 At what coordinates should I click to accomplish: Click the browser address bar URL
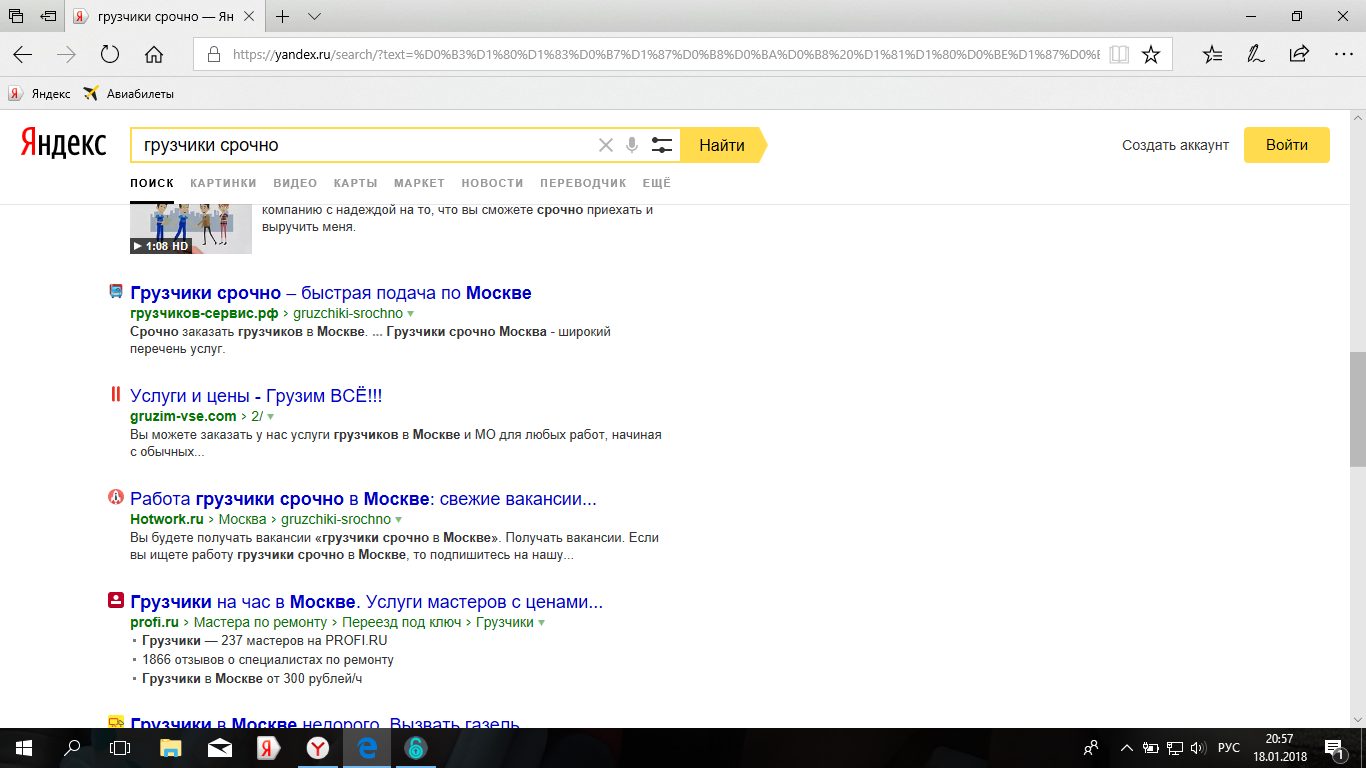click(665, 55)
